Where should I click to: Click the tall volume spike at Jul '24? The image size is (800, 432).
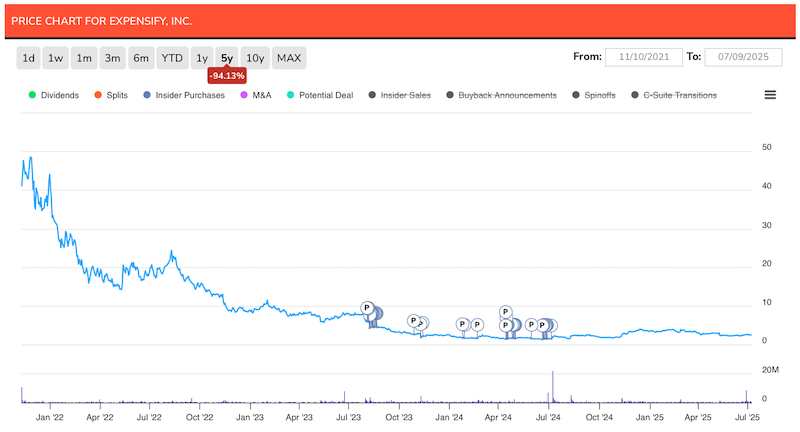point(553,387)
